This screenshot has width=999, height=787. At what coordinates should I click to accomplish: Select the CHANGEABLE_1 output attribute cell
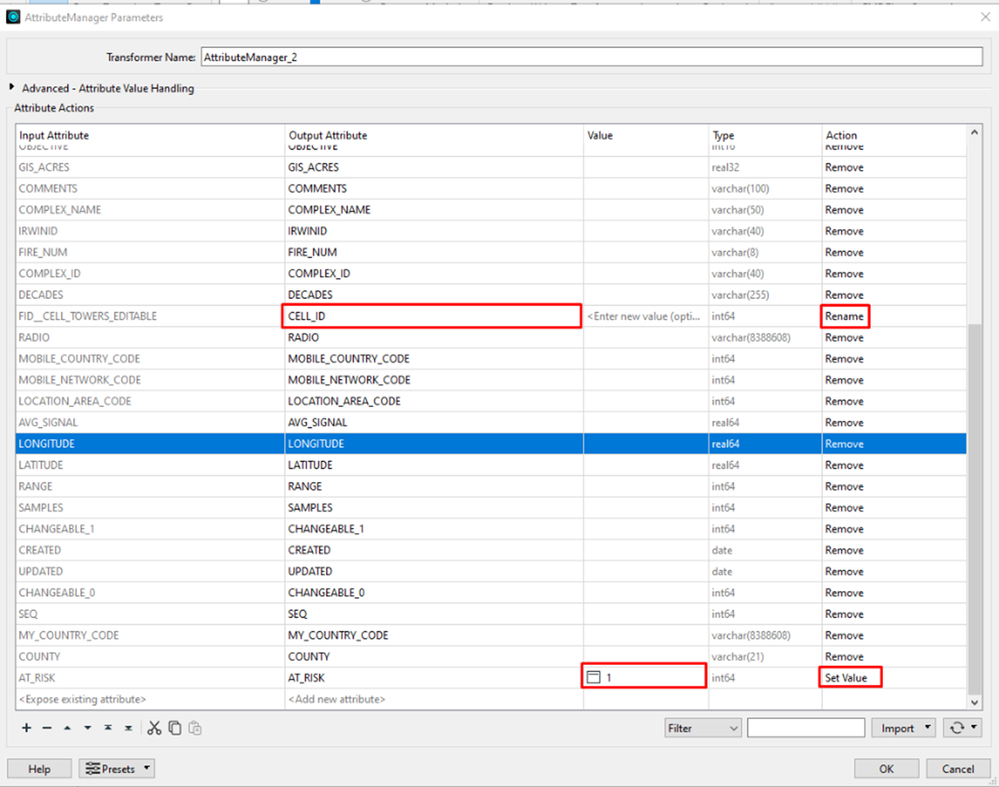point(433,529)
